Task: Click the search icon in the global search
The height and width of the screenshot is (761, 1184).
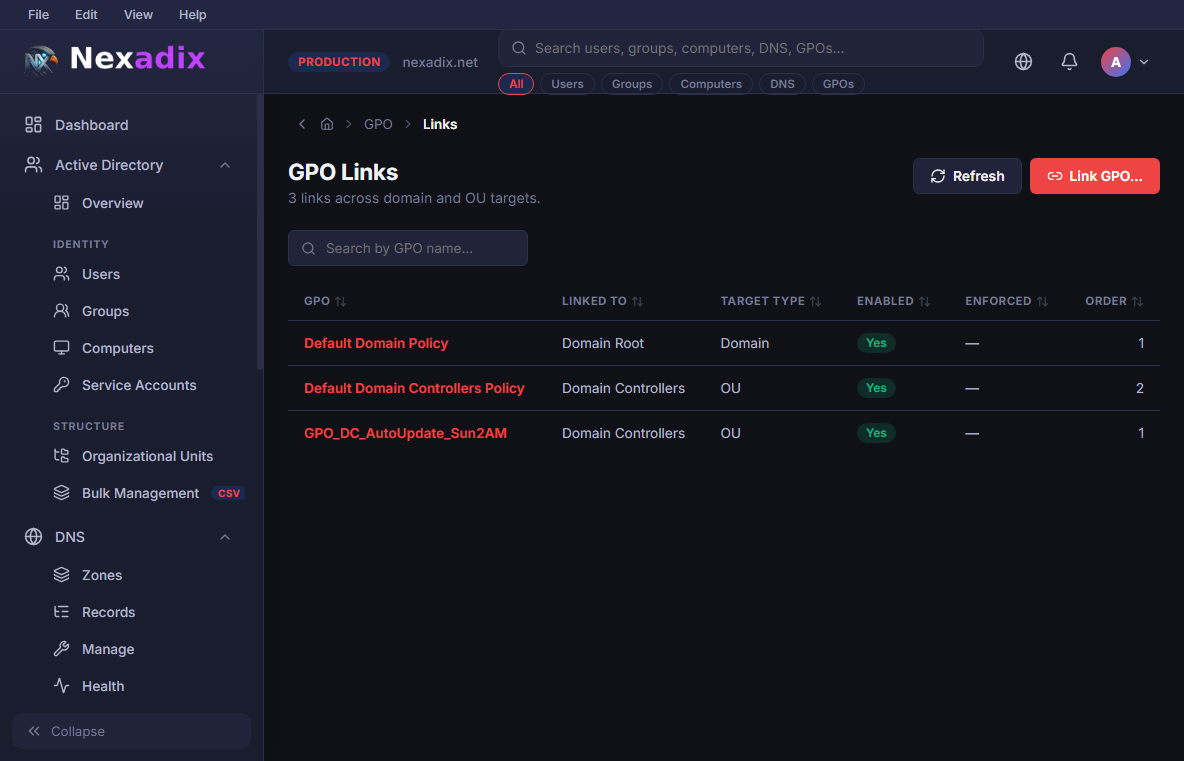Action: [x=519, y=48]
